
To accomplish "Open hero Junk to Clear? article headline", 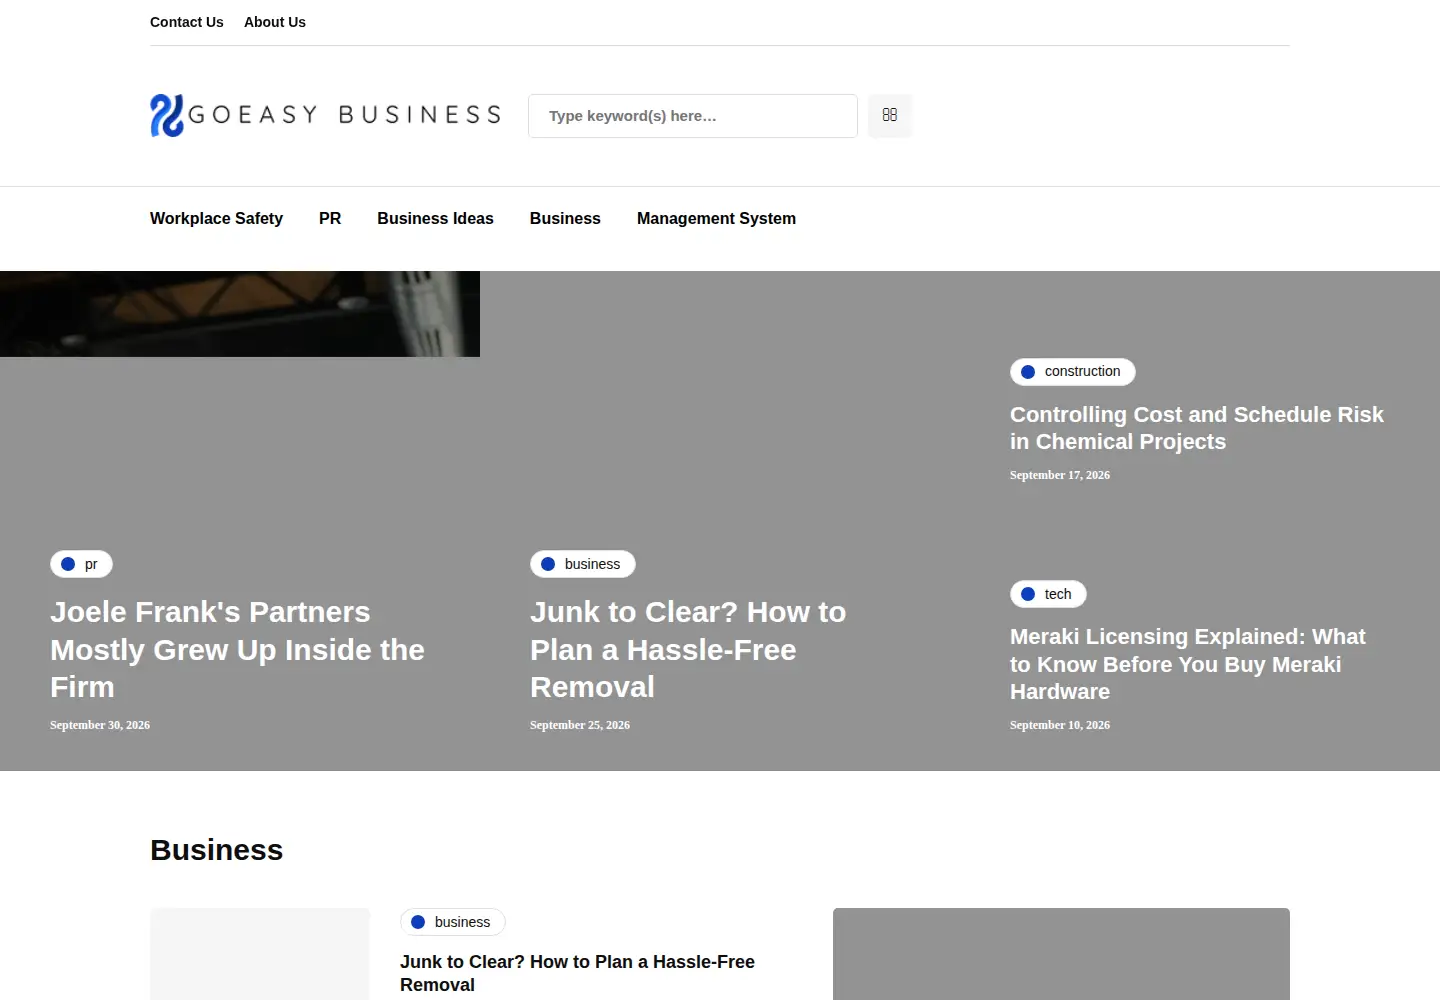I will click(688, 649).
